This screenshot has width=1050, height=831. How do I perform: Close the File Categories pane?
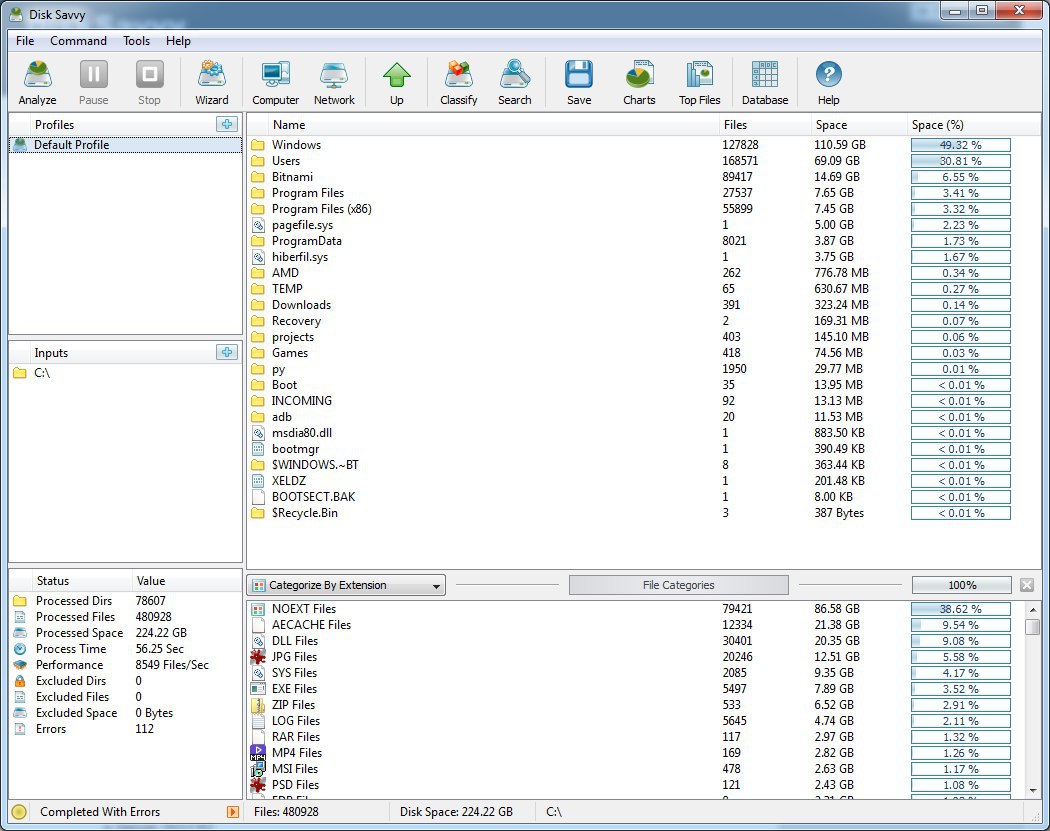1027,585
